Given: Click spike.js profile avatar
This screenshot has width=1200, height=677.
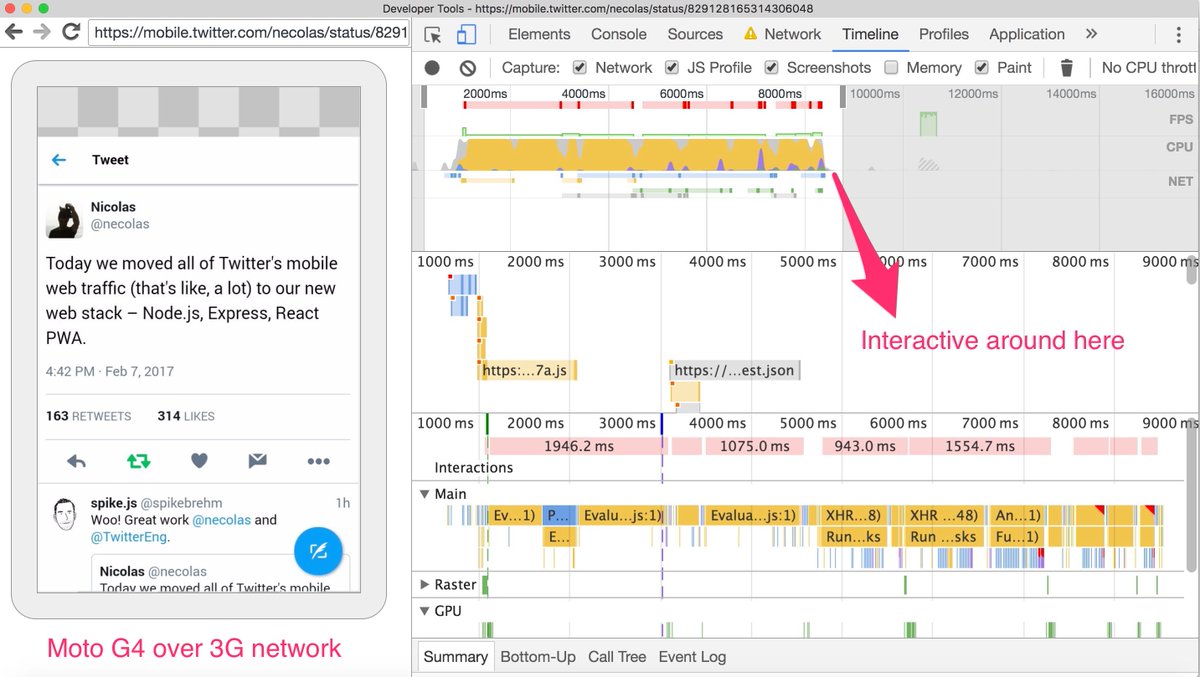Looking at the screenshot, I should click(x=65, y=514).
